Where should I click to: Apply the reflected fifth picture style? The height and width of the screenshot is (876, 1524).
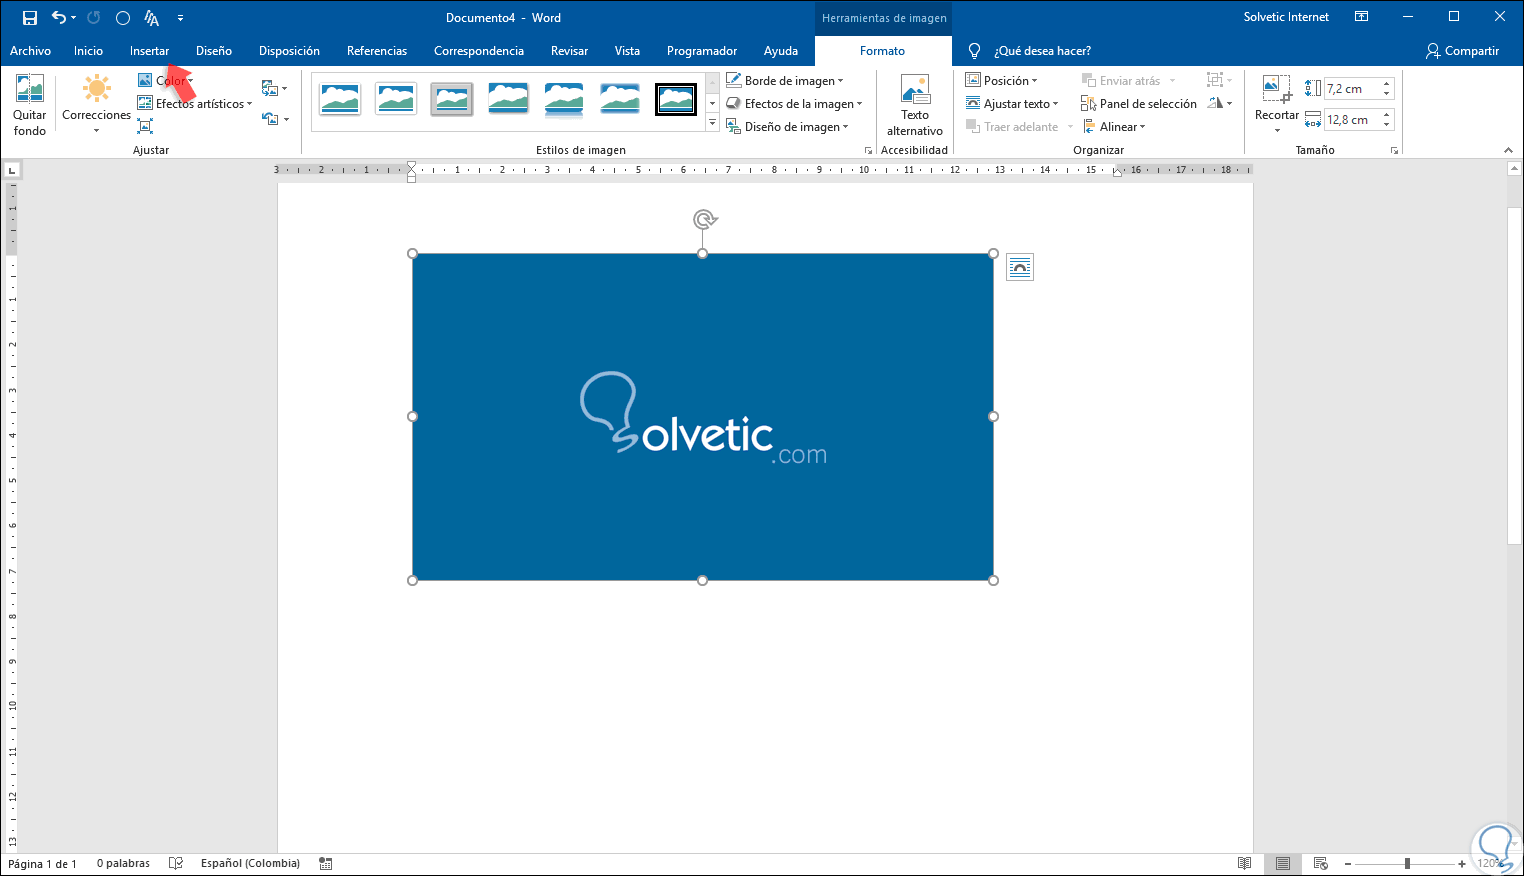tap(564, 99)
